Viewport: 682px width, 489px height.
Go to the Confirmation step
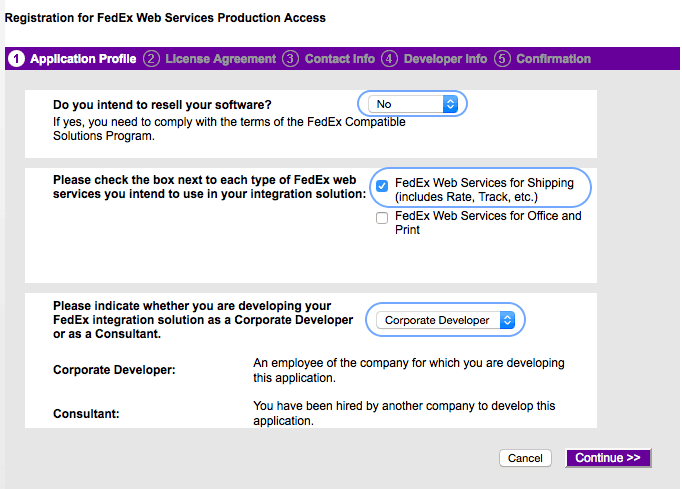pos(553,59)
